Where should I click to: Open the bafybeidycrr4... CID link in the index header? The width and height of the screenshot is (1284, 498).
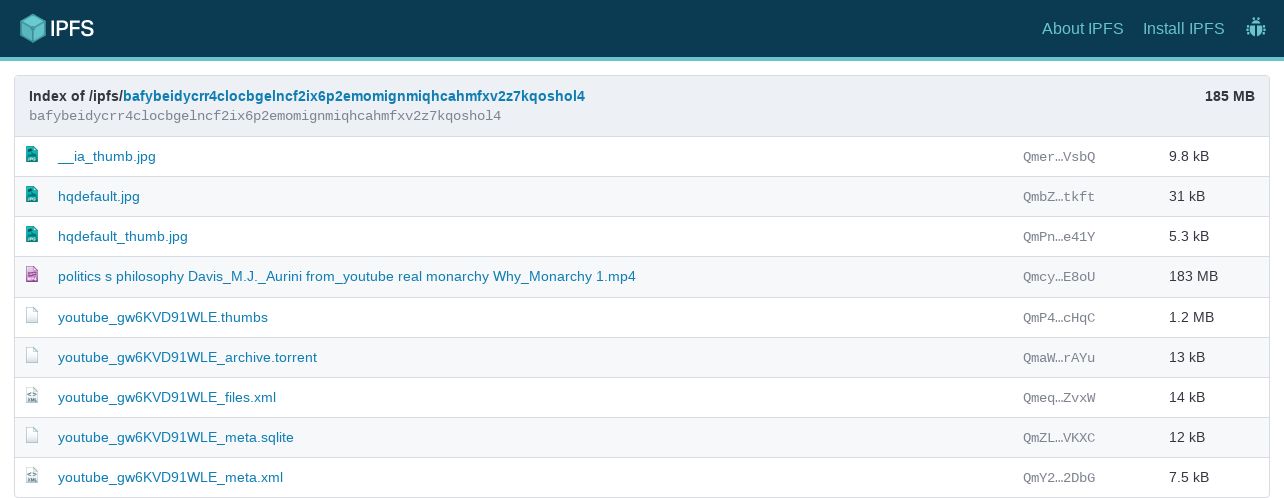pos(354,96)
